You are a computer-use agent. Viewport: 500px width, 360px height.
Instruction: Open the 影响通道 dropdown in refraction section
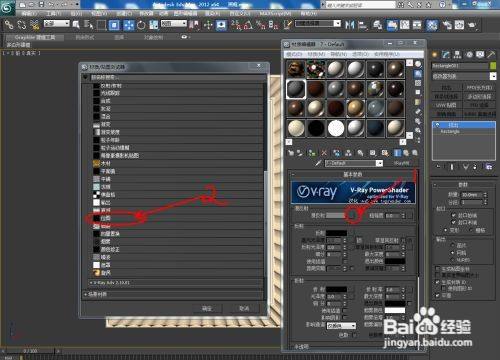341,325
